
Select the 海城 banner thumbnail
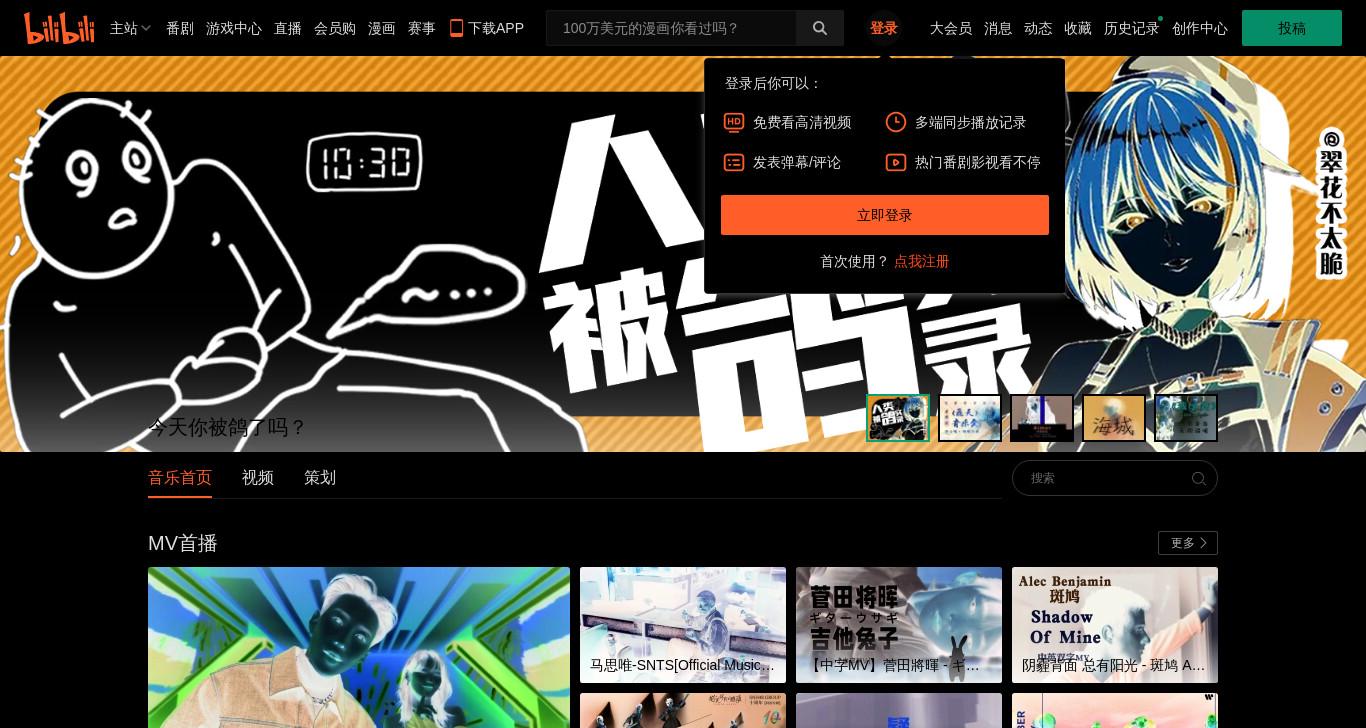pos(1114,418)
